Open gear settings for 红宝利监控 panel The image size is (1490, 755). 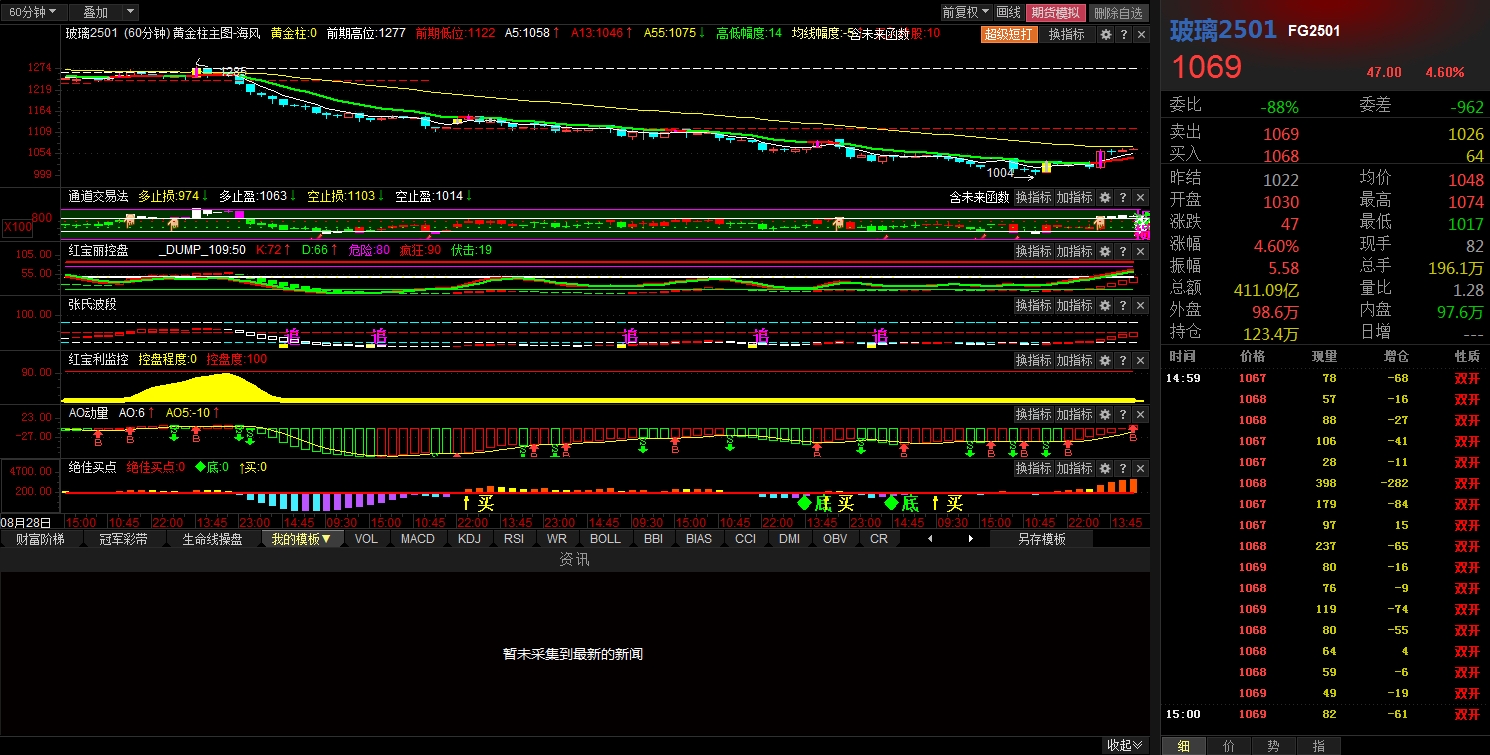click(1106, 360)
